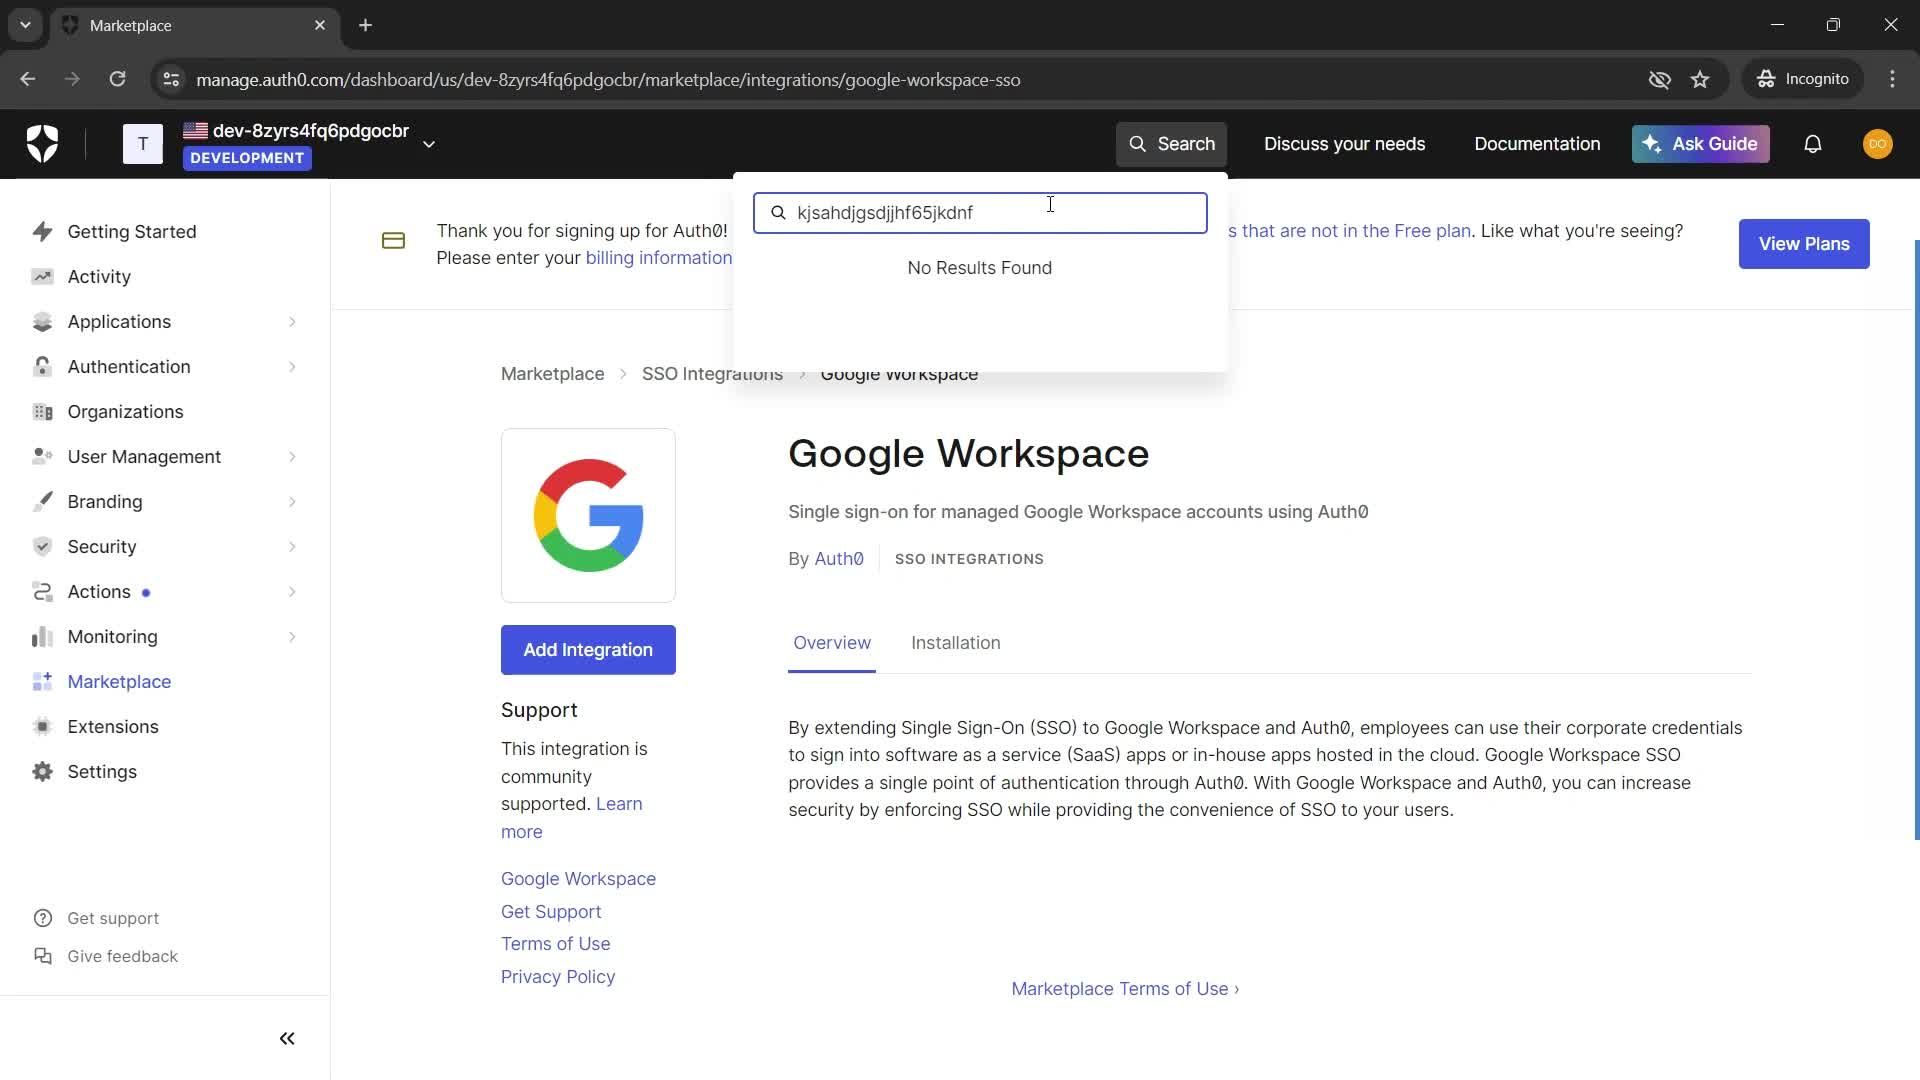Image resolution: width=1920 pixels, height=1080 pixels.
Task: Go to Marketplace breadcrumb
Action: 552,374
